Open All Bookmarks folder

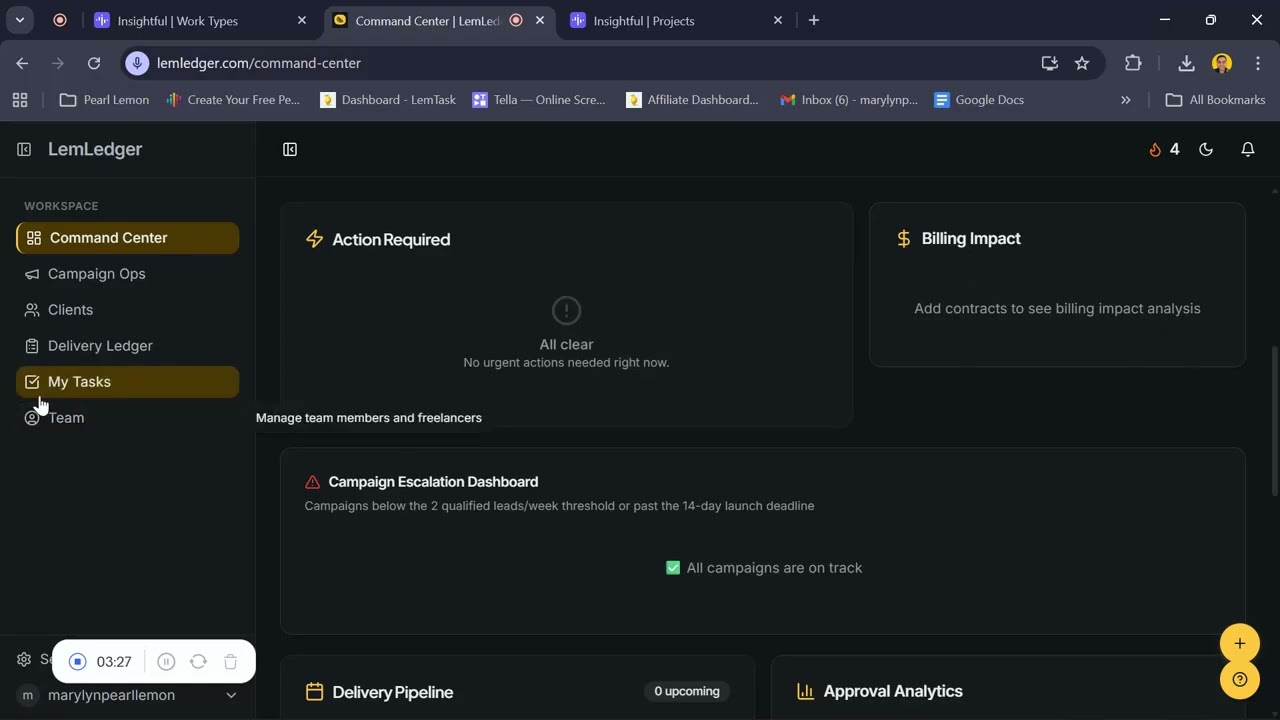tap(1216, 100)
